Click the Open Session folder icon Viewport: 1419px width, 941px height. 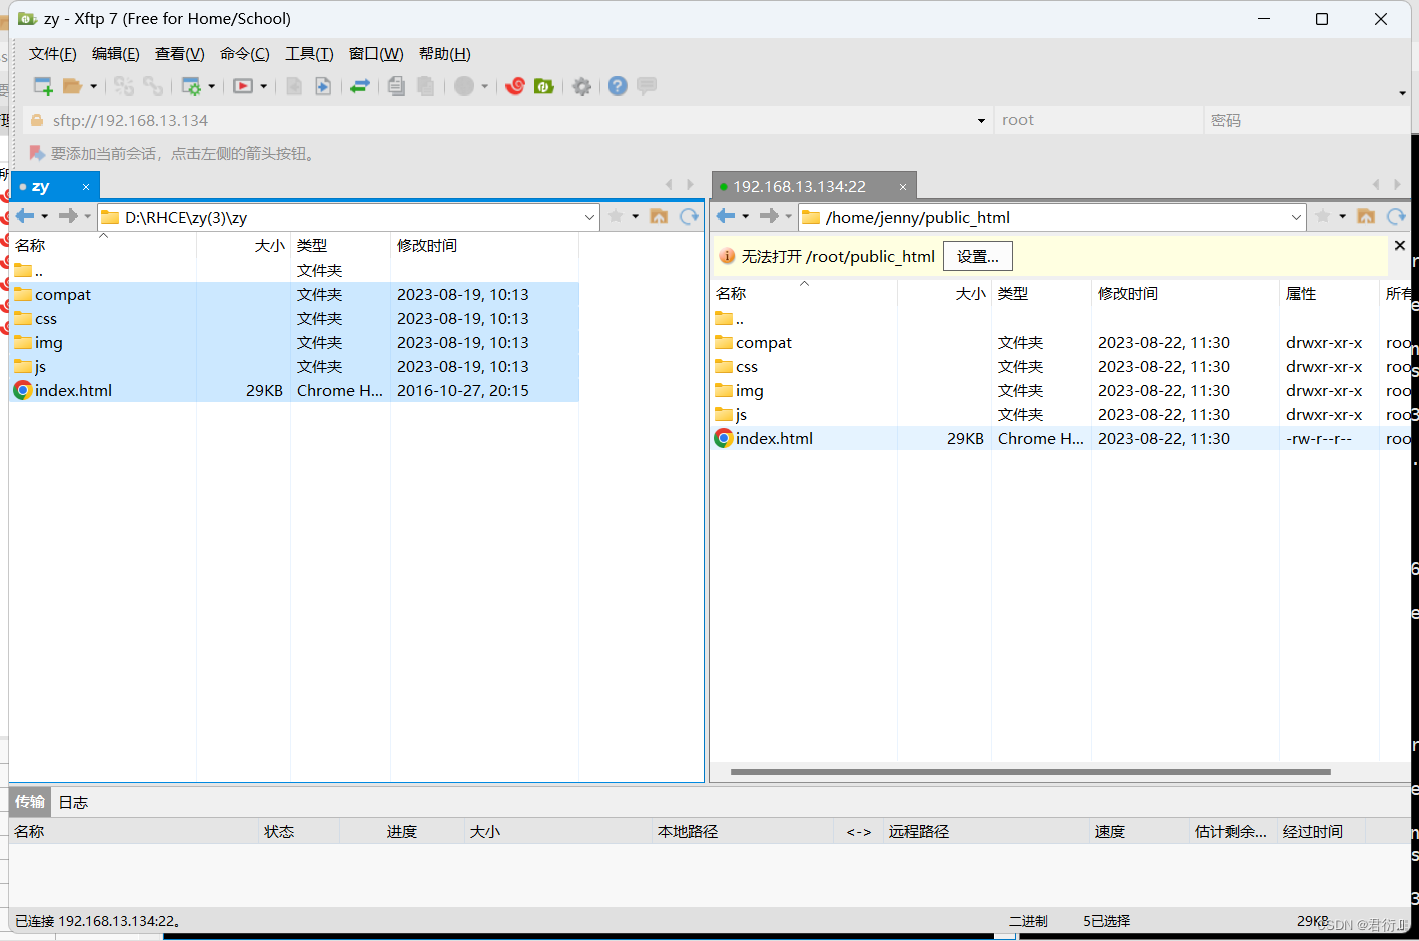tap(72, 86)
